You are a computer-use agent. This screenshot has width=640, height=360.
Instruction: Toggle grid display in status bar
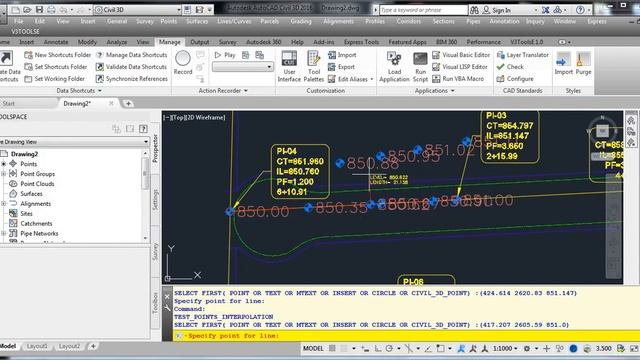click(332, 349)
